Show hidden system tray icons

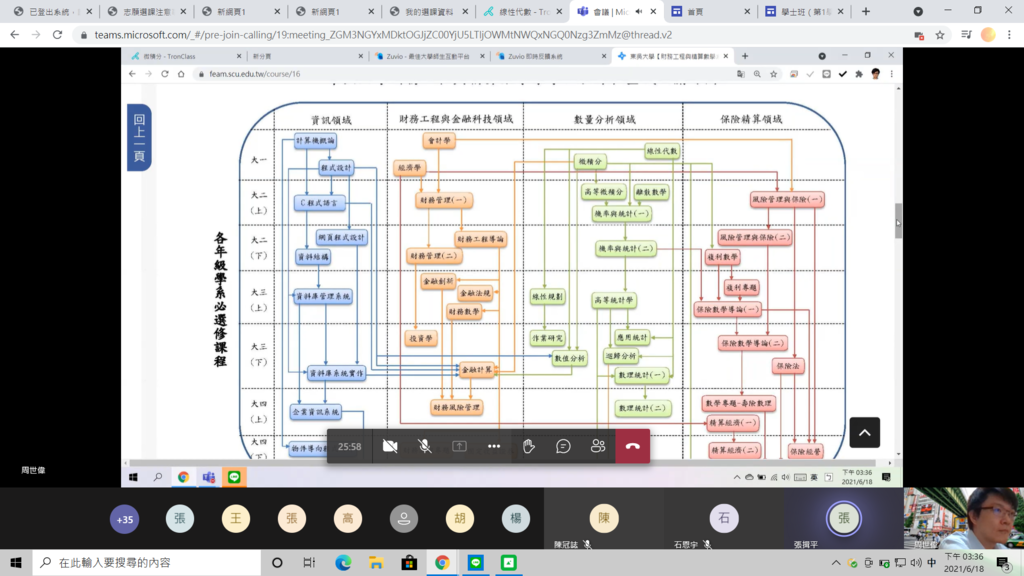click(x=836, y=563)
